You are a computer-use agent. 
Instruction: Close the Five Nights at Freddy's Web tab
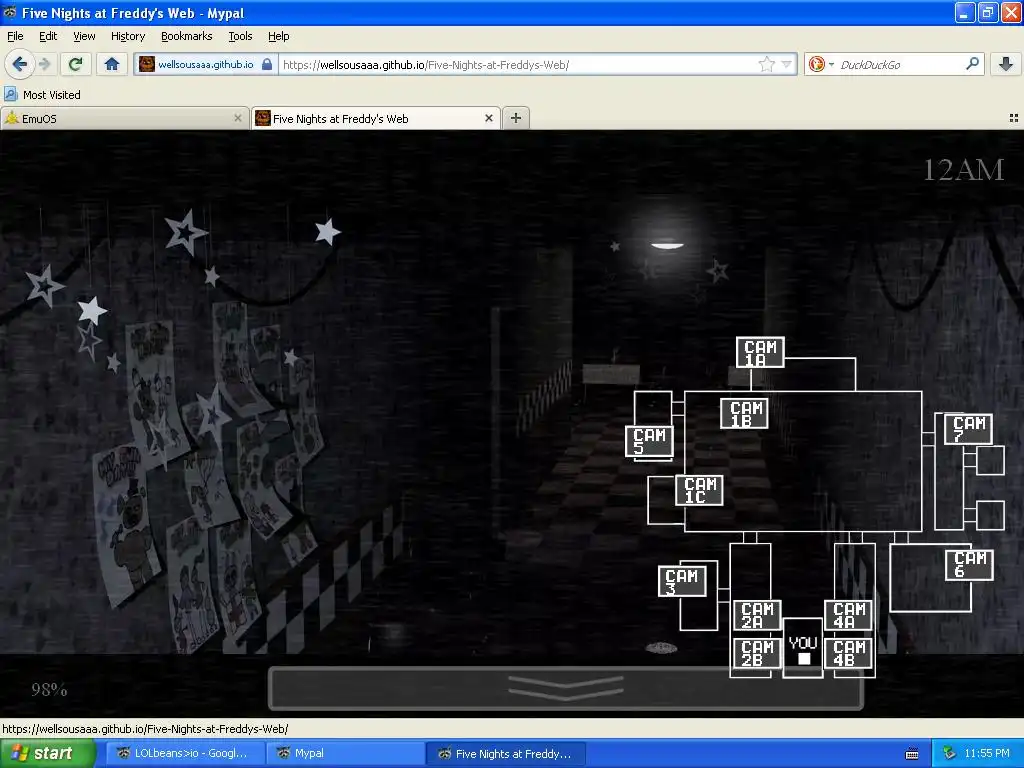pos(488,118)
